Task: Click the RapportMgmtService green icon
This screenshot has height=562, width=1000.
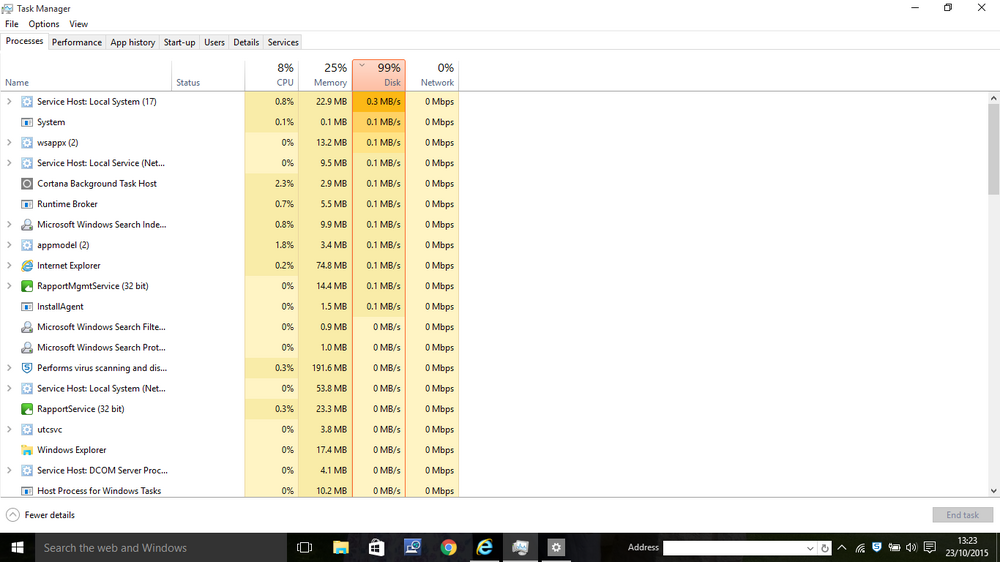Action: click(x=27, y=286)
